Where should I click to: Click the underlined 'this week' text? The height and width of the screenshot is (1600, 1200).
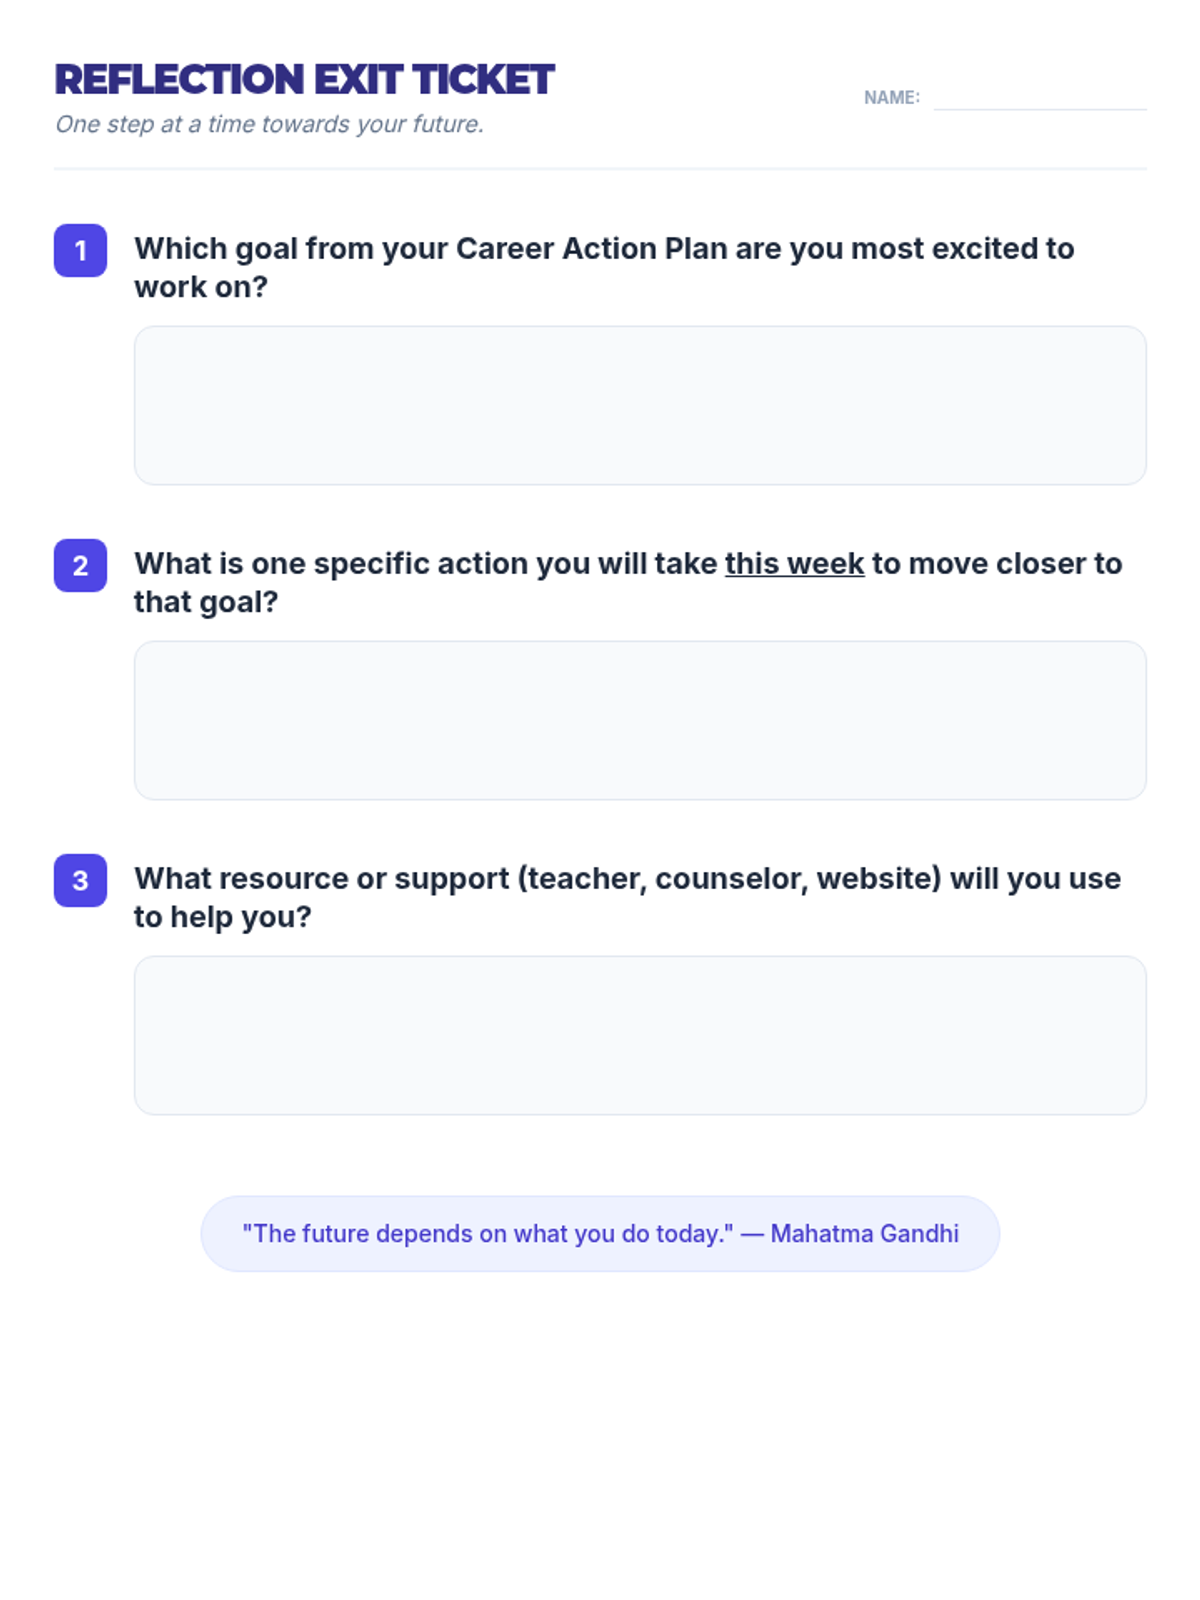coord(794,564)
